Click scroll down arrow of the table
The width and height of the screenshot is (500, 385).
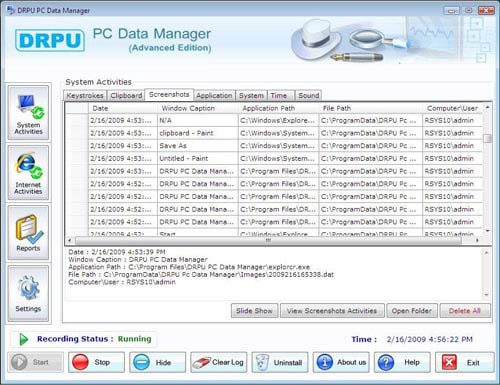pos(487,231)
